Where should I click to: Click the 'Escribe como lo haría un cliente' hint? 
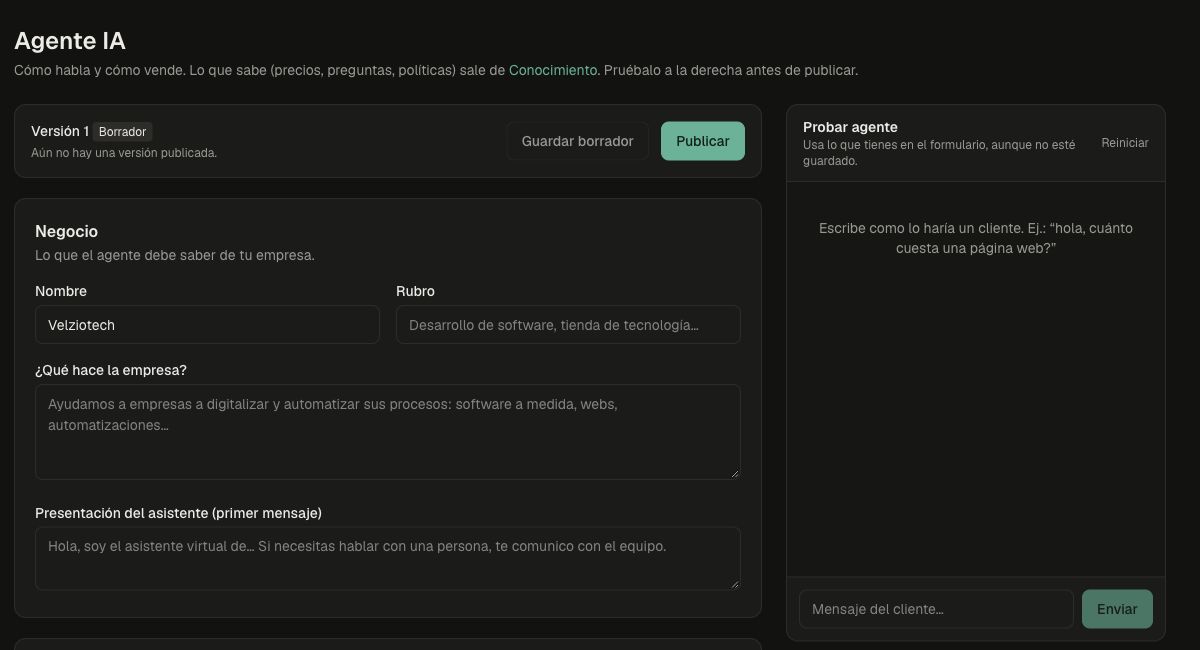coord(976,238)
